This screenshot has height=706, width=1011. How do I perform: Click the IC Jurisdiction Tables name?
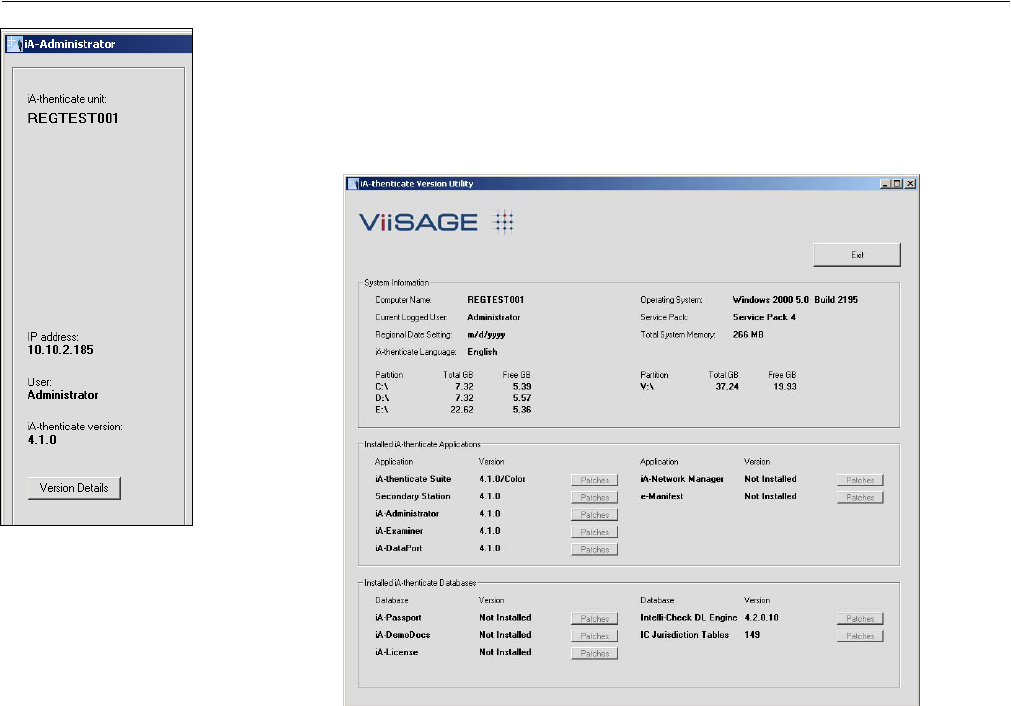click(684, 635)
